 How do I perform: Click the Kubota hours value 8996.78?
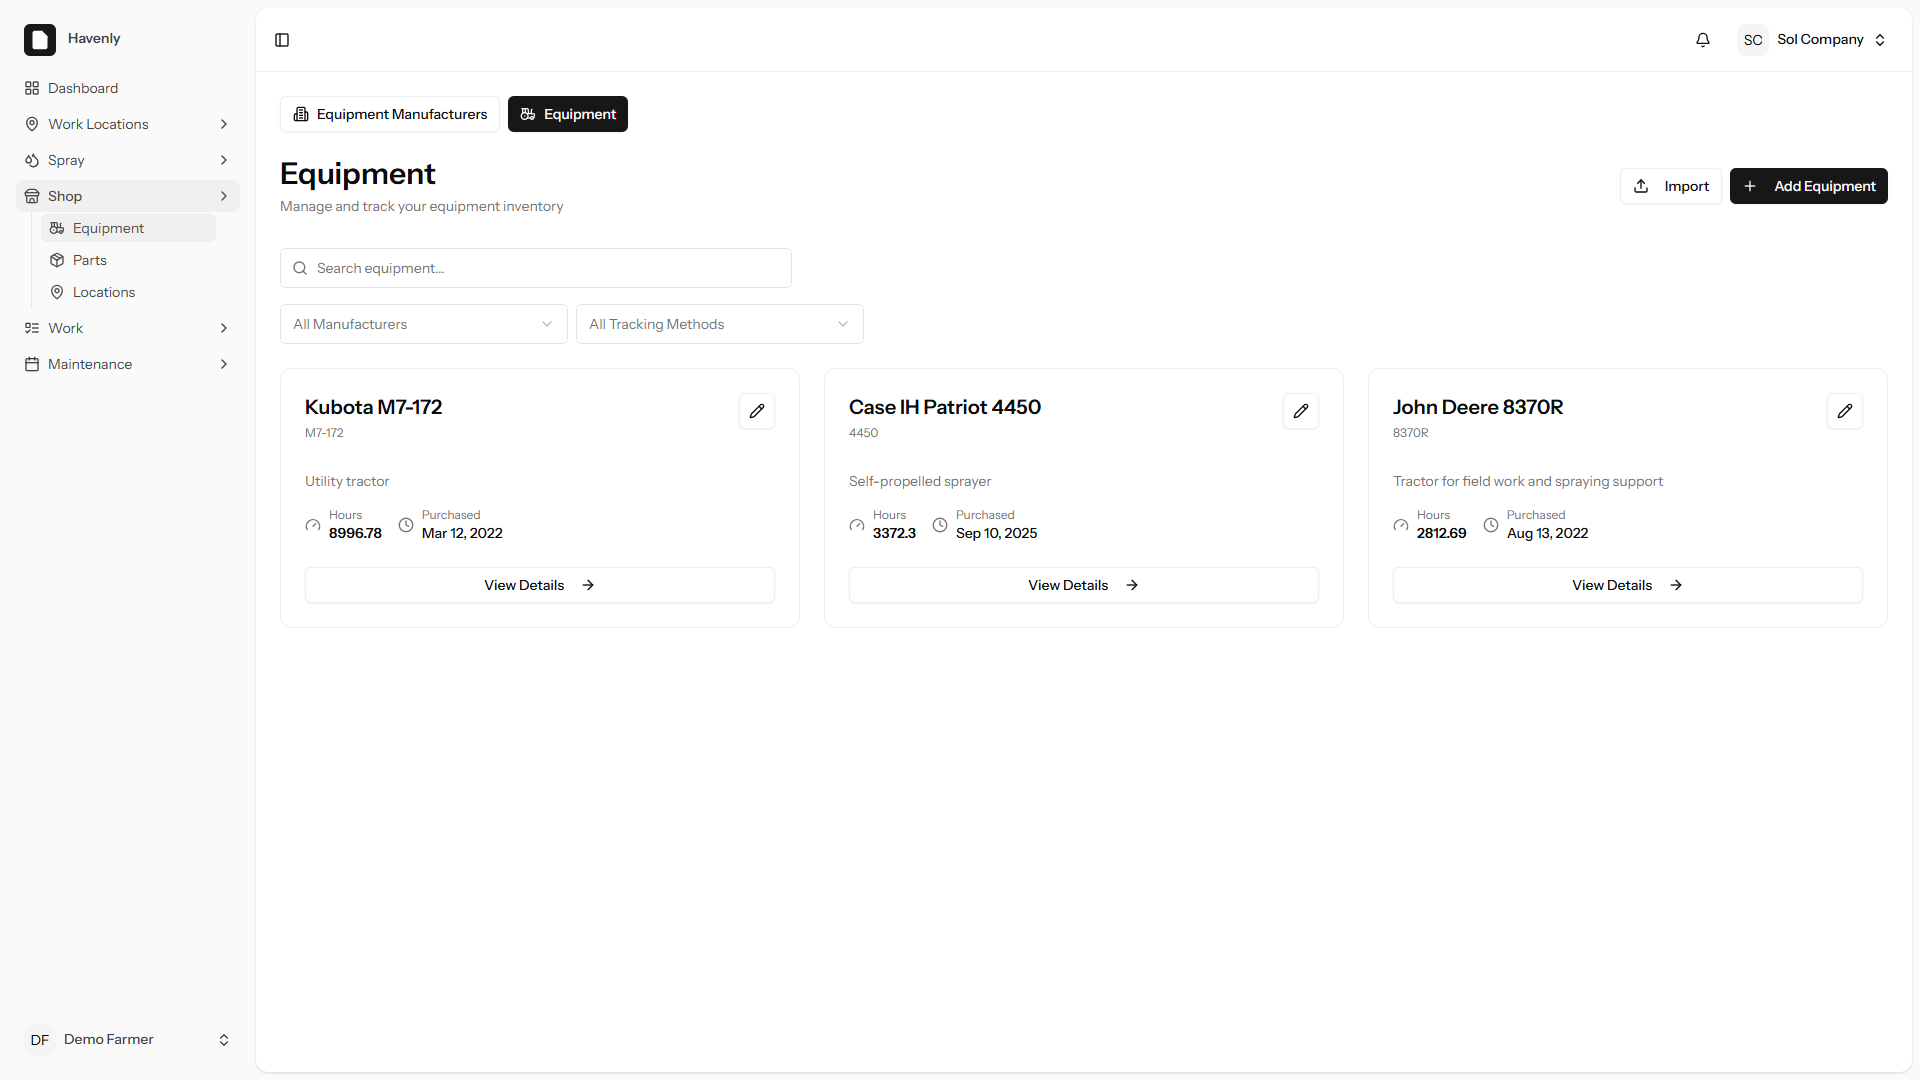[355, 533]
